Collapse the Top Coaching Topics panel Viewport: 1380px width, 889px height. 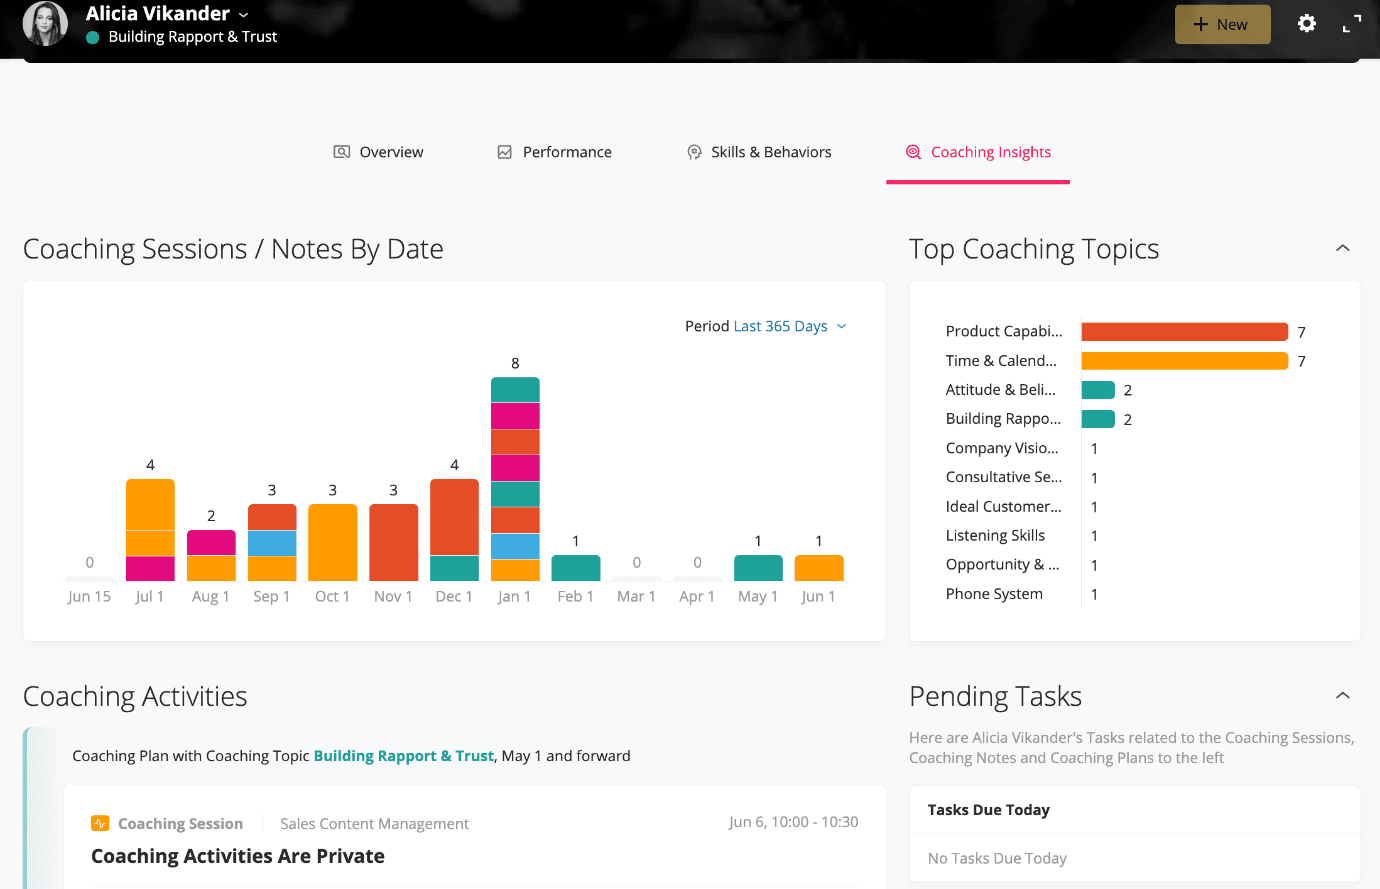pos(1342,248)
